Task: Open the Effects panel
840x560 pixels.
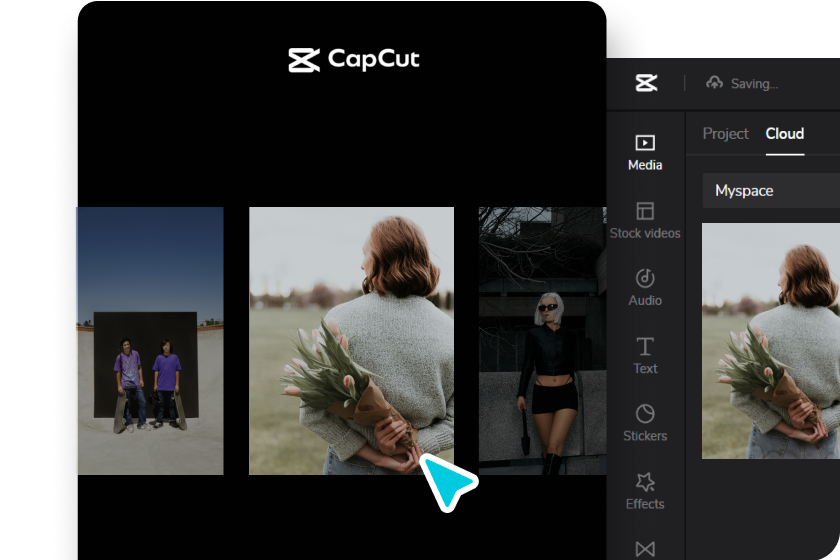Action: [x=645, y=491]
